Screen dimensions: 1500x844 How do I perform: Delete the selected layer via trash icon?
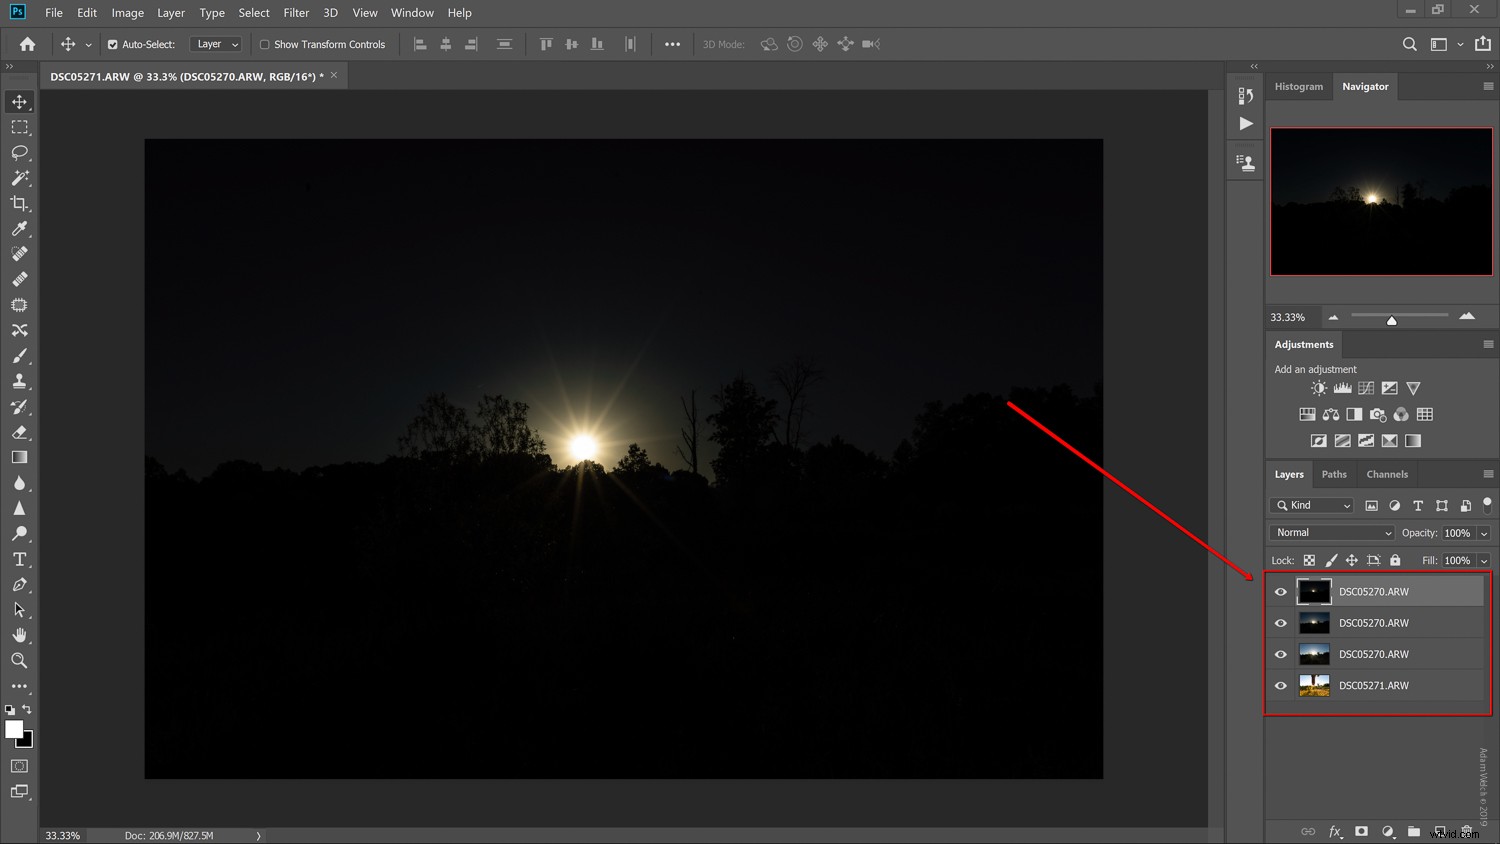point(1467,831)
